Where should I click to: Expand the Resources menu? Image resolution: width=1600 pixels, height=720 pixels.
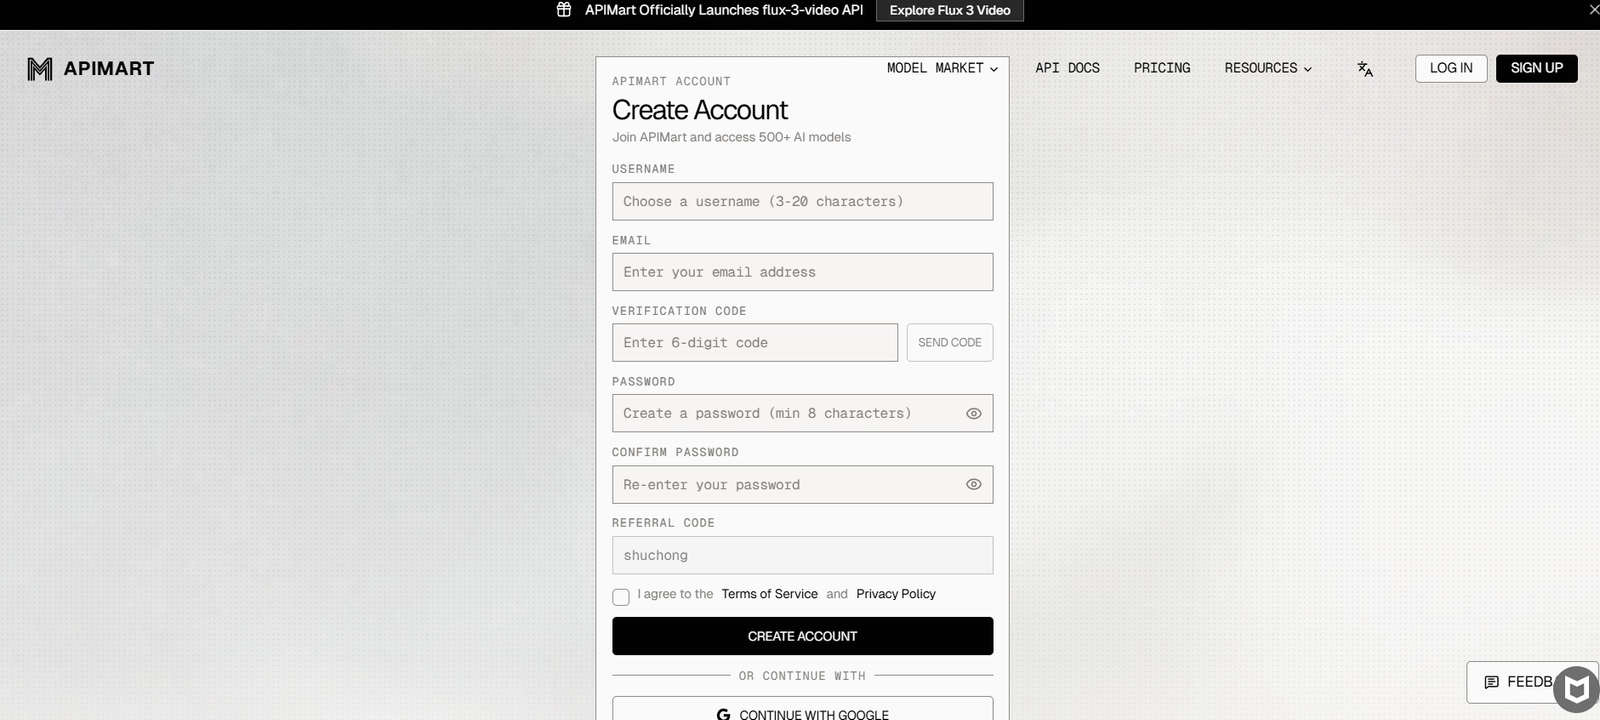(1268, 68)
